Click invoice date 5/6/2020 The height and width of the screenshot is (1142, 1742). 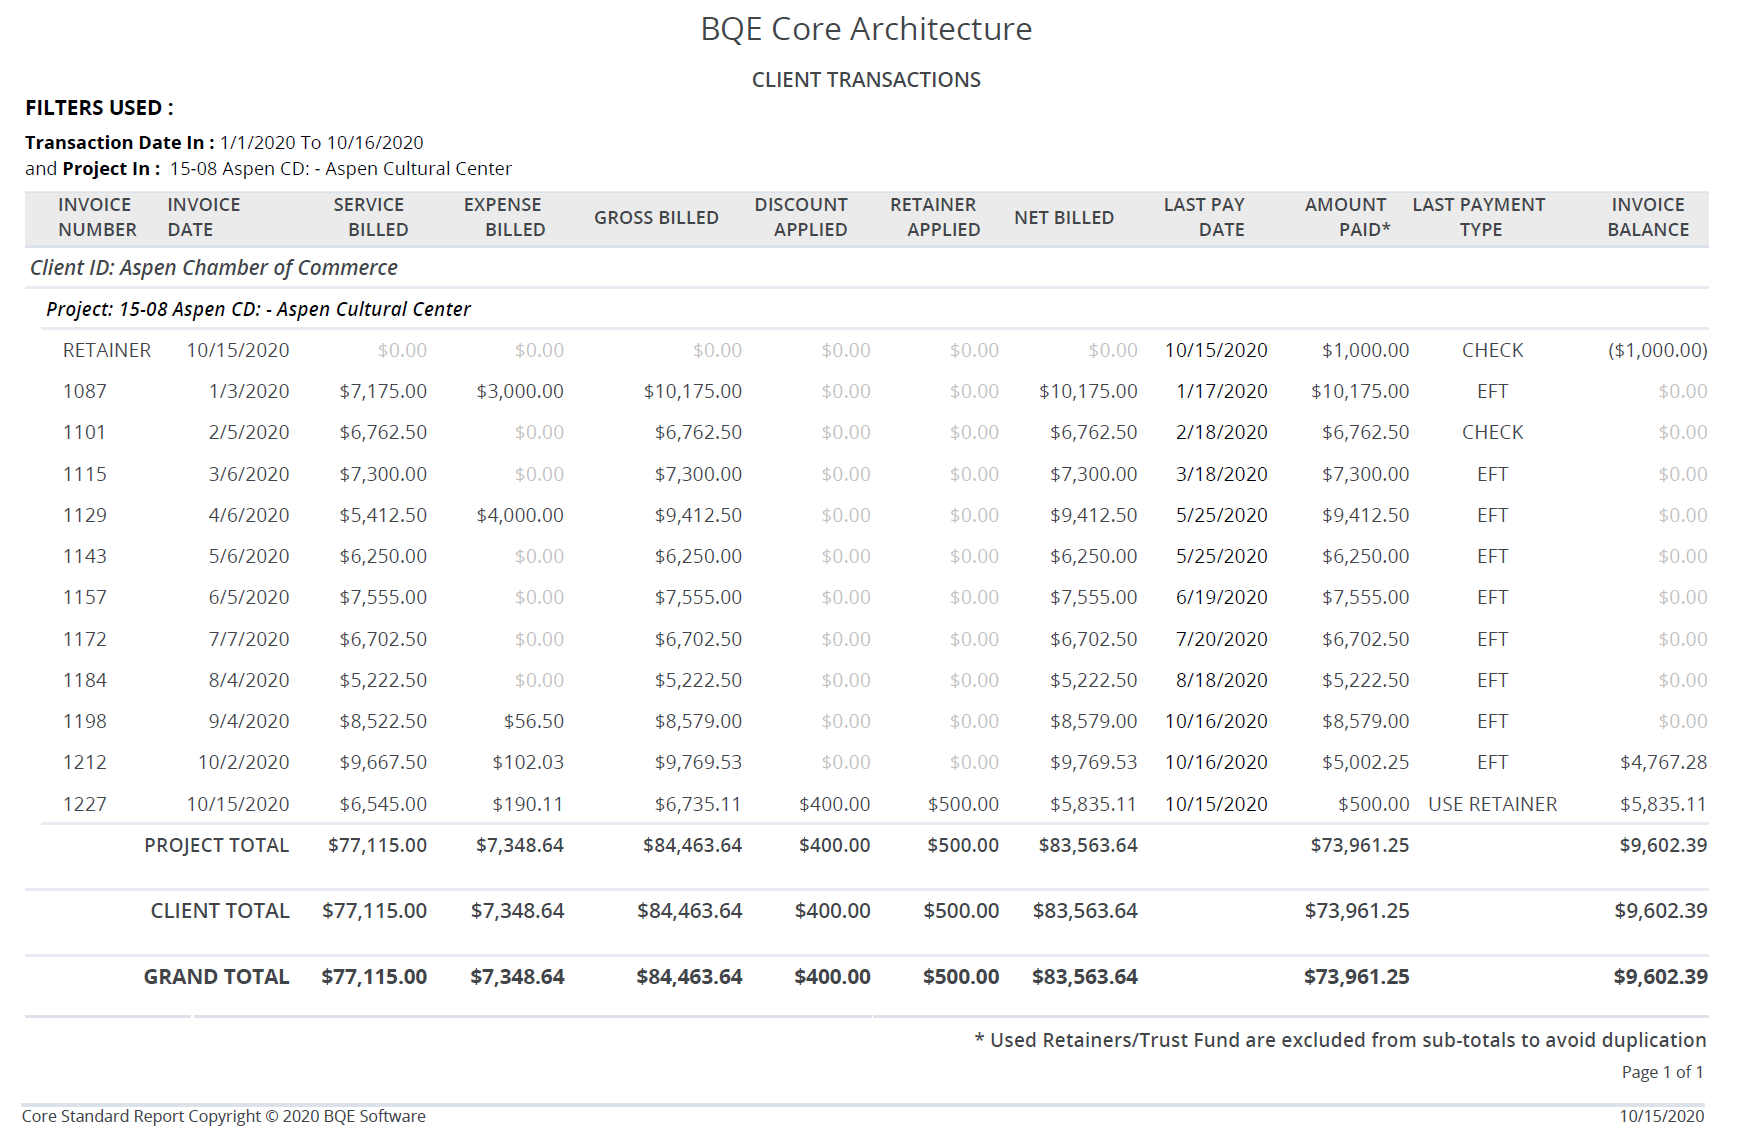point(249,557)
